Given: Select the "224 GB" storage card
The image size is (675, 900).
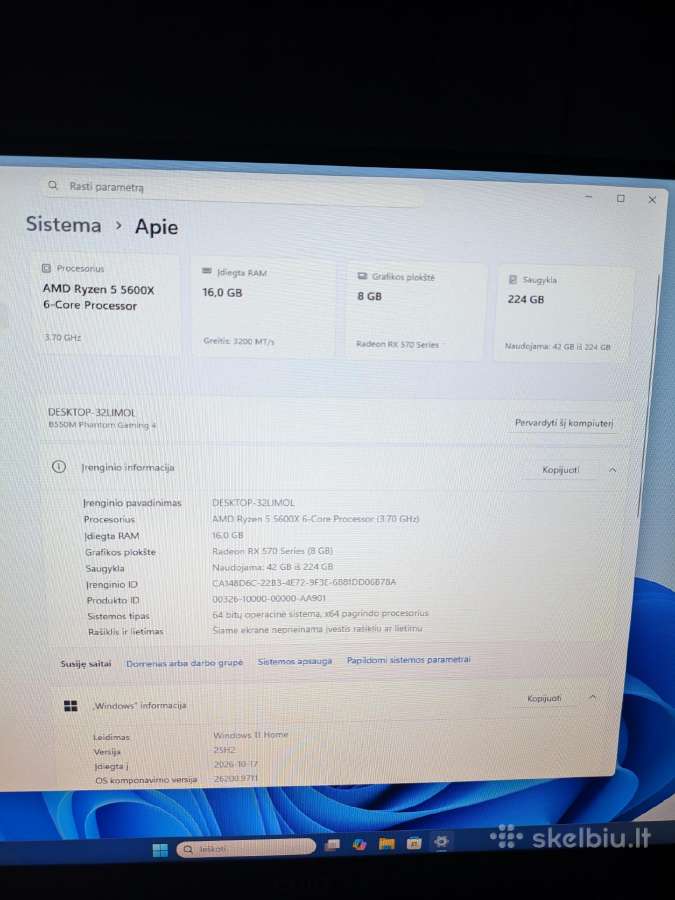Looking at the screenshot, I should coord(564,313).
